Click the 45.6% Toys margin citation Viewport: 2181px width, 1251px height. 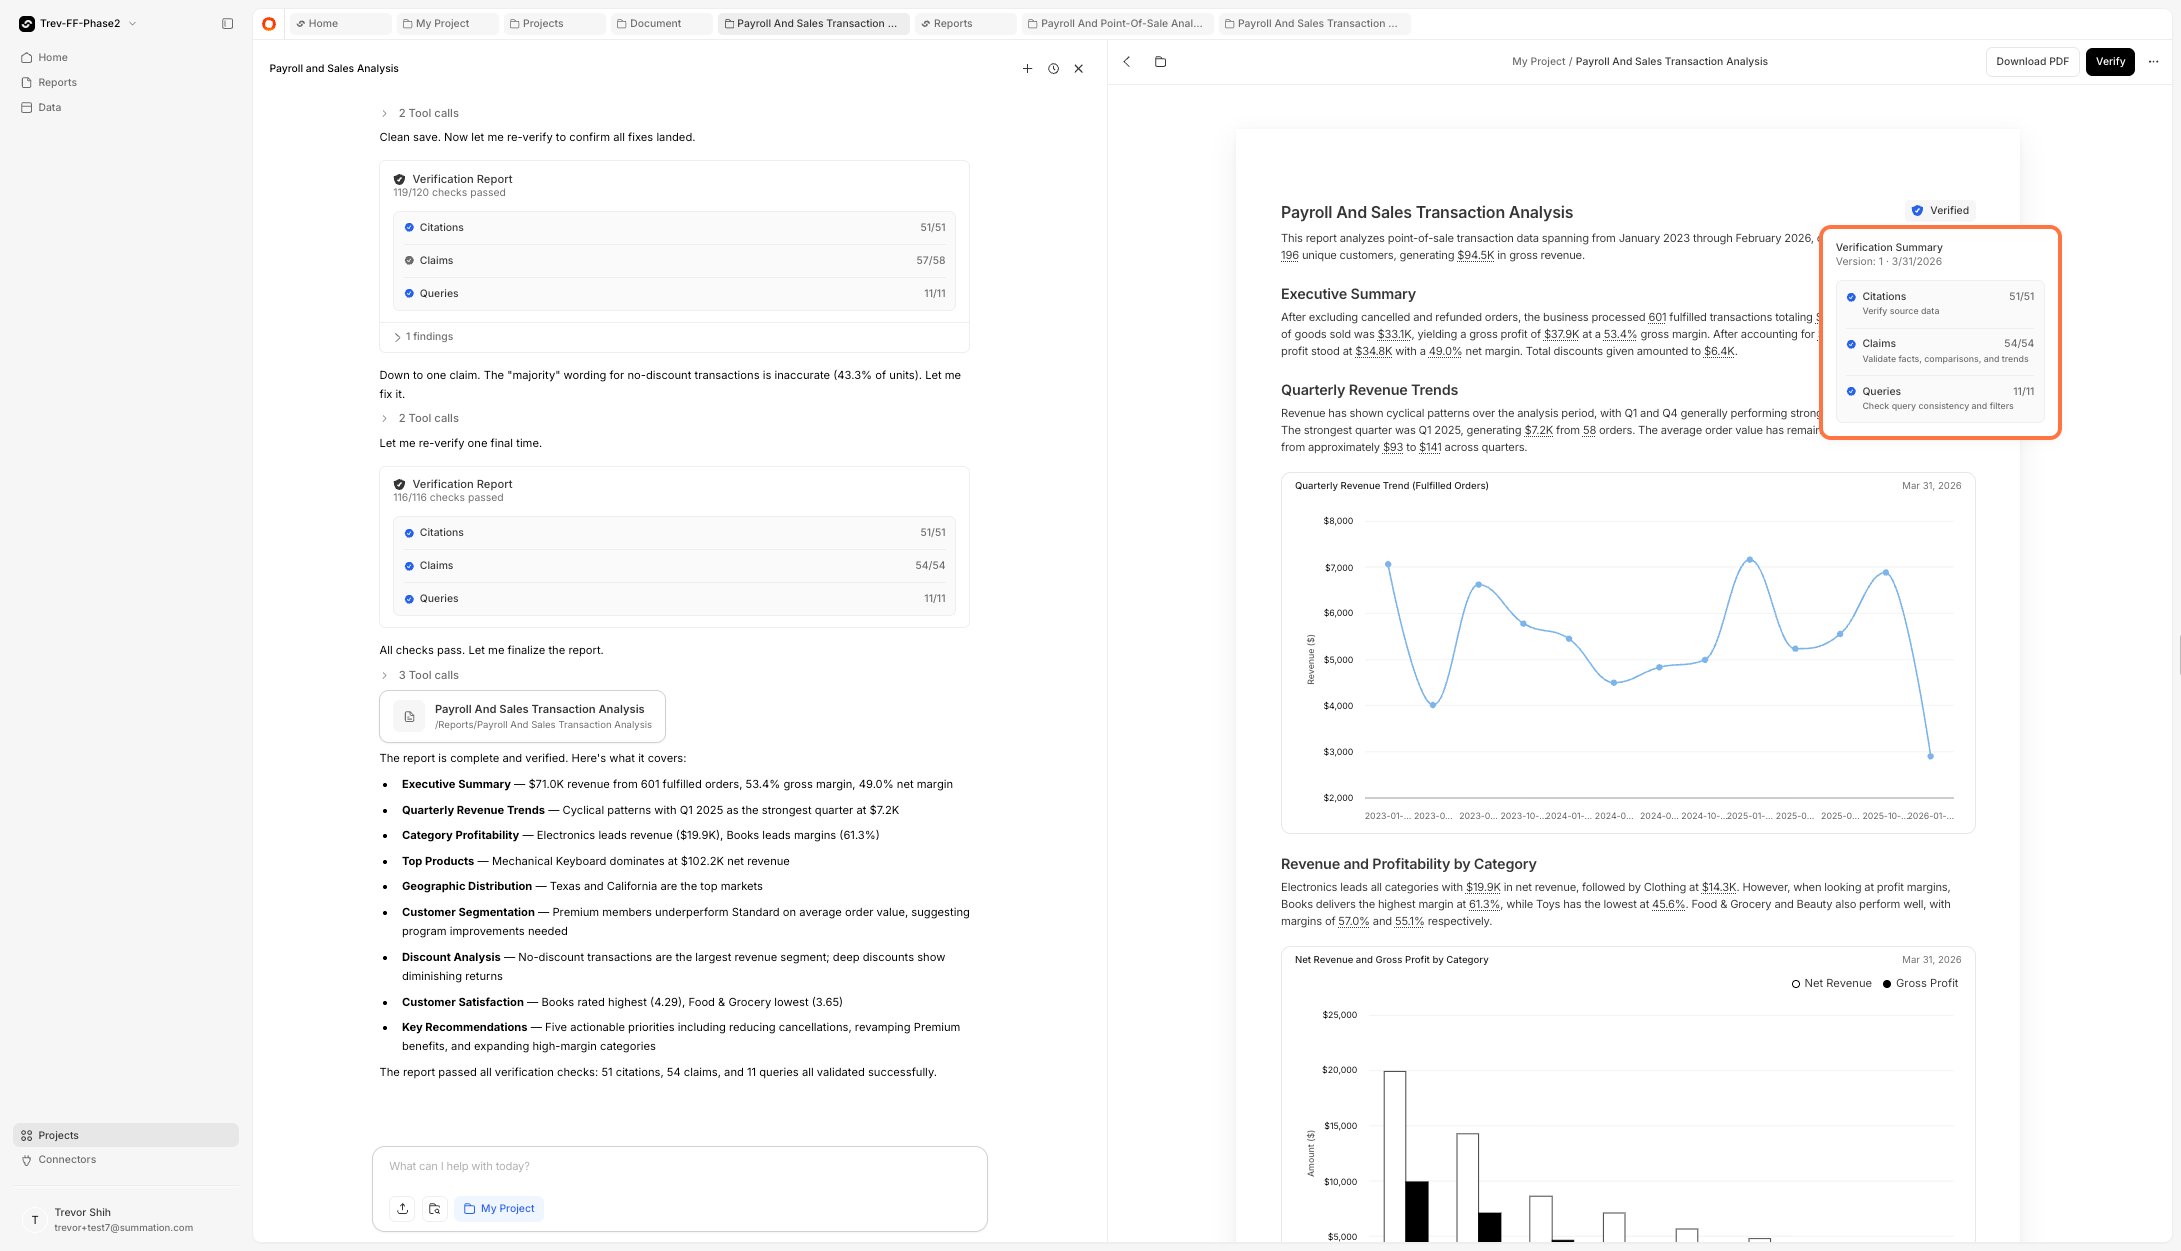pyautogui.click(x=1668, y=904)
